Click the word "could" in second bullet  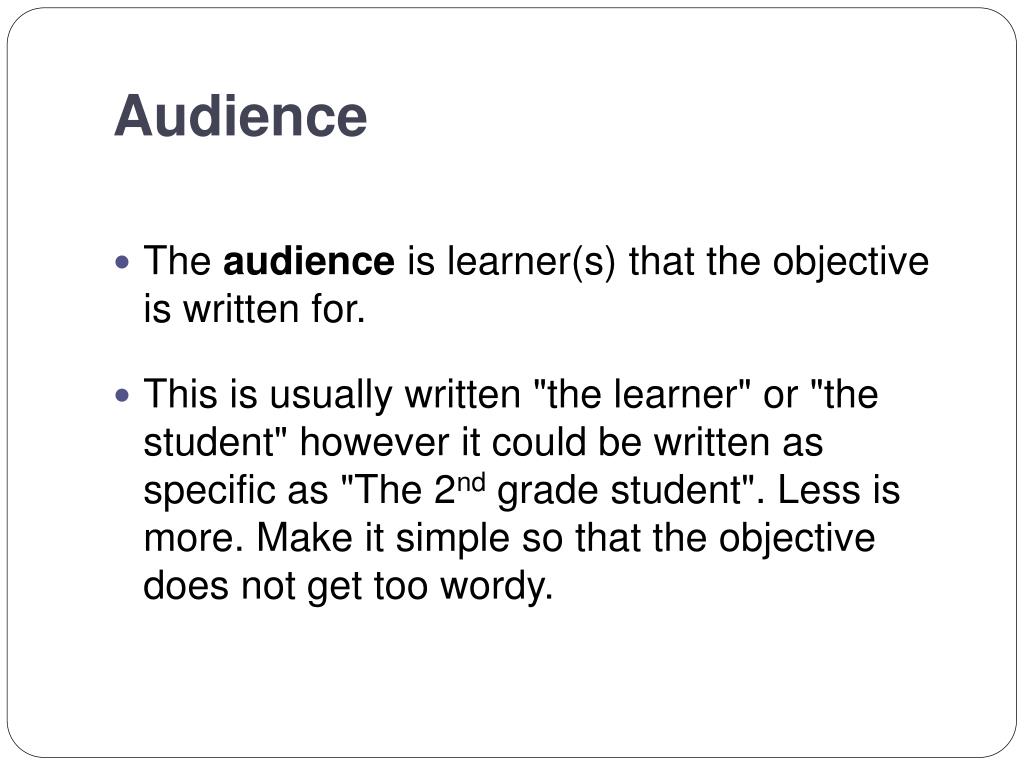(538, 441)
